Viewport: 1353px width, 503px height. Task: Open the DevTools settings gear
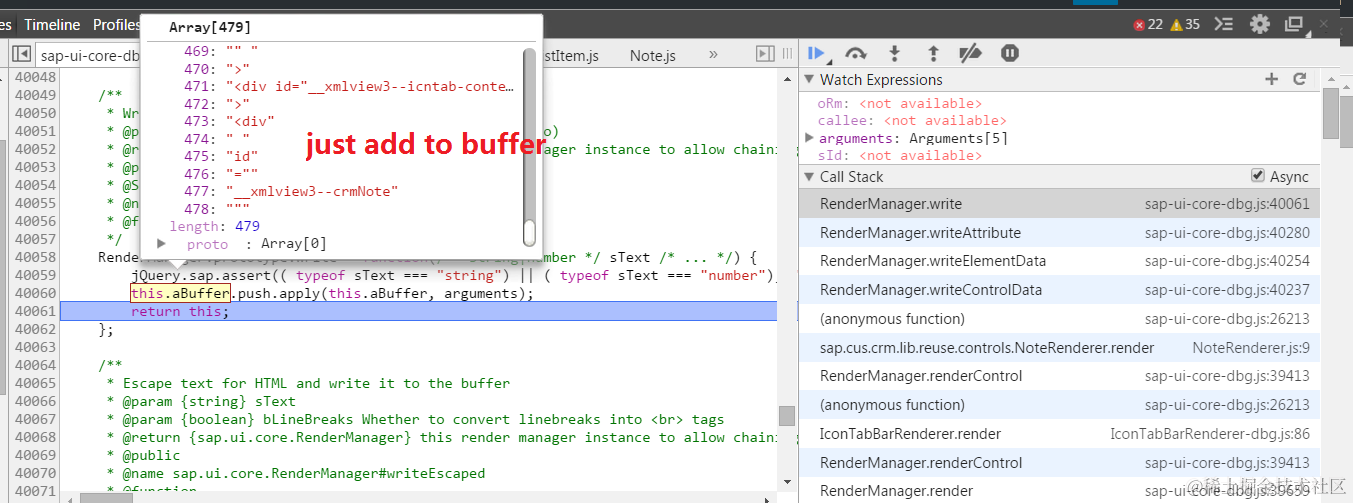(1260, 24)
